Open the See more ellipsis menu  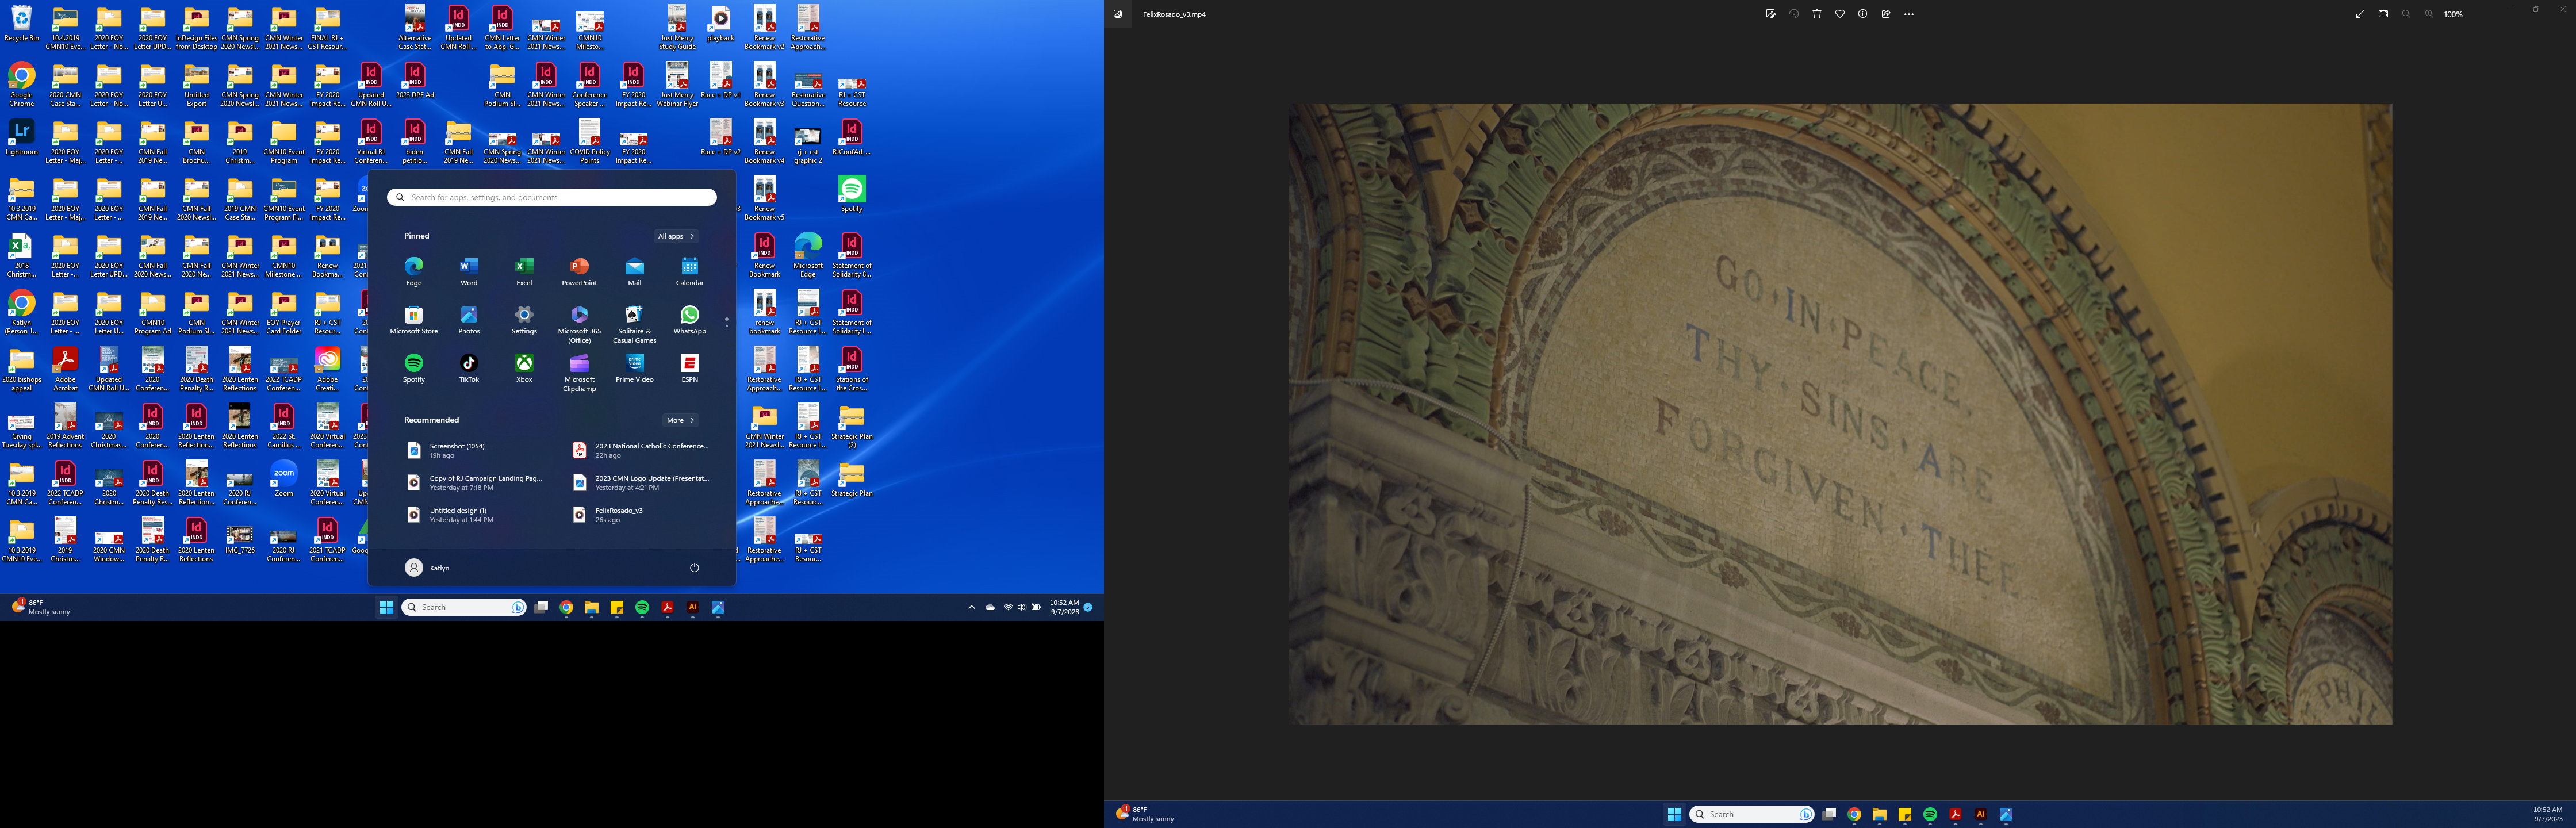[1909, 14]
